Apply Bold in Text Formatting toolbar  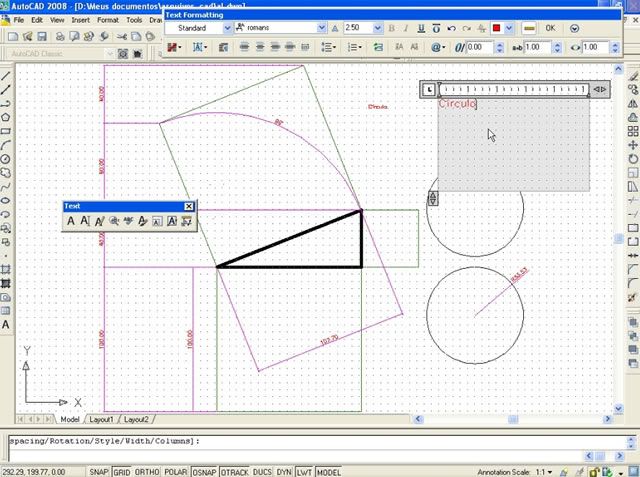pyautogui.click(x=391, y=28)
